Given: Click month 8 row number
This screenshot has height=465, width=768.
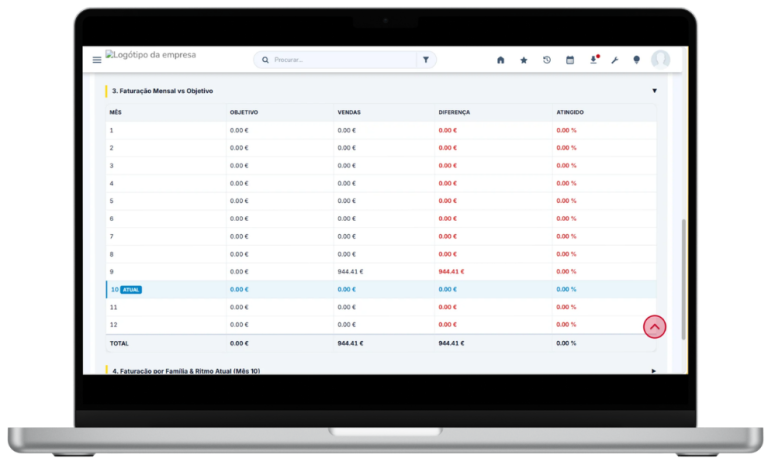Looking at the screenshot, I should (112, 254).
